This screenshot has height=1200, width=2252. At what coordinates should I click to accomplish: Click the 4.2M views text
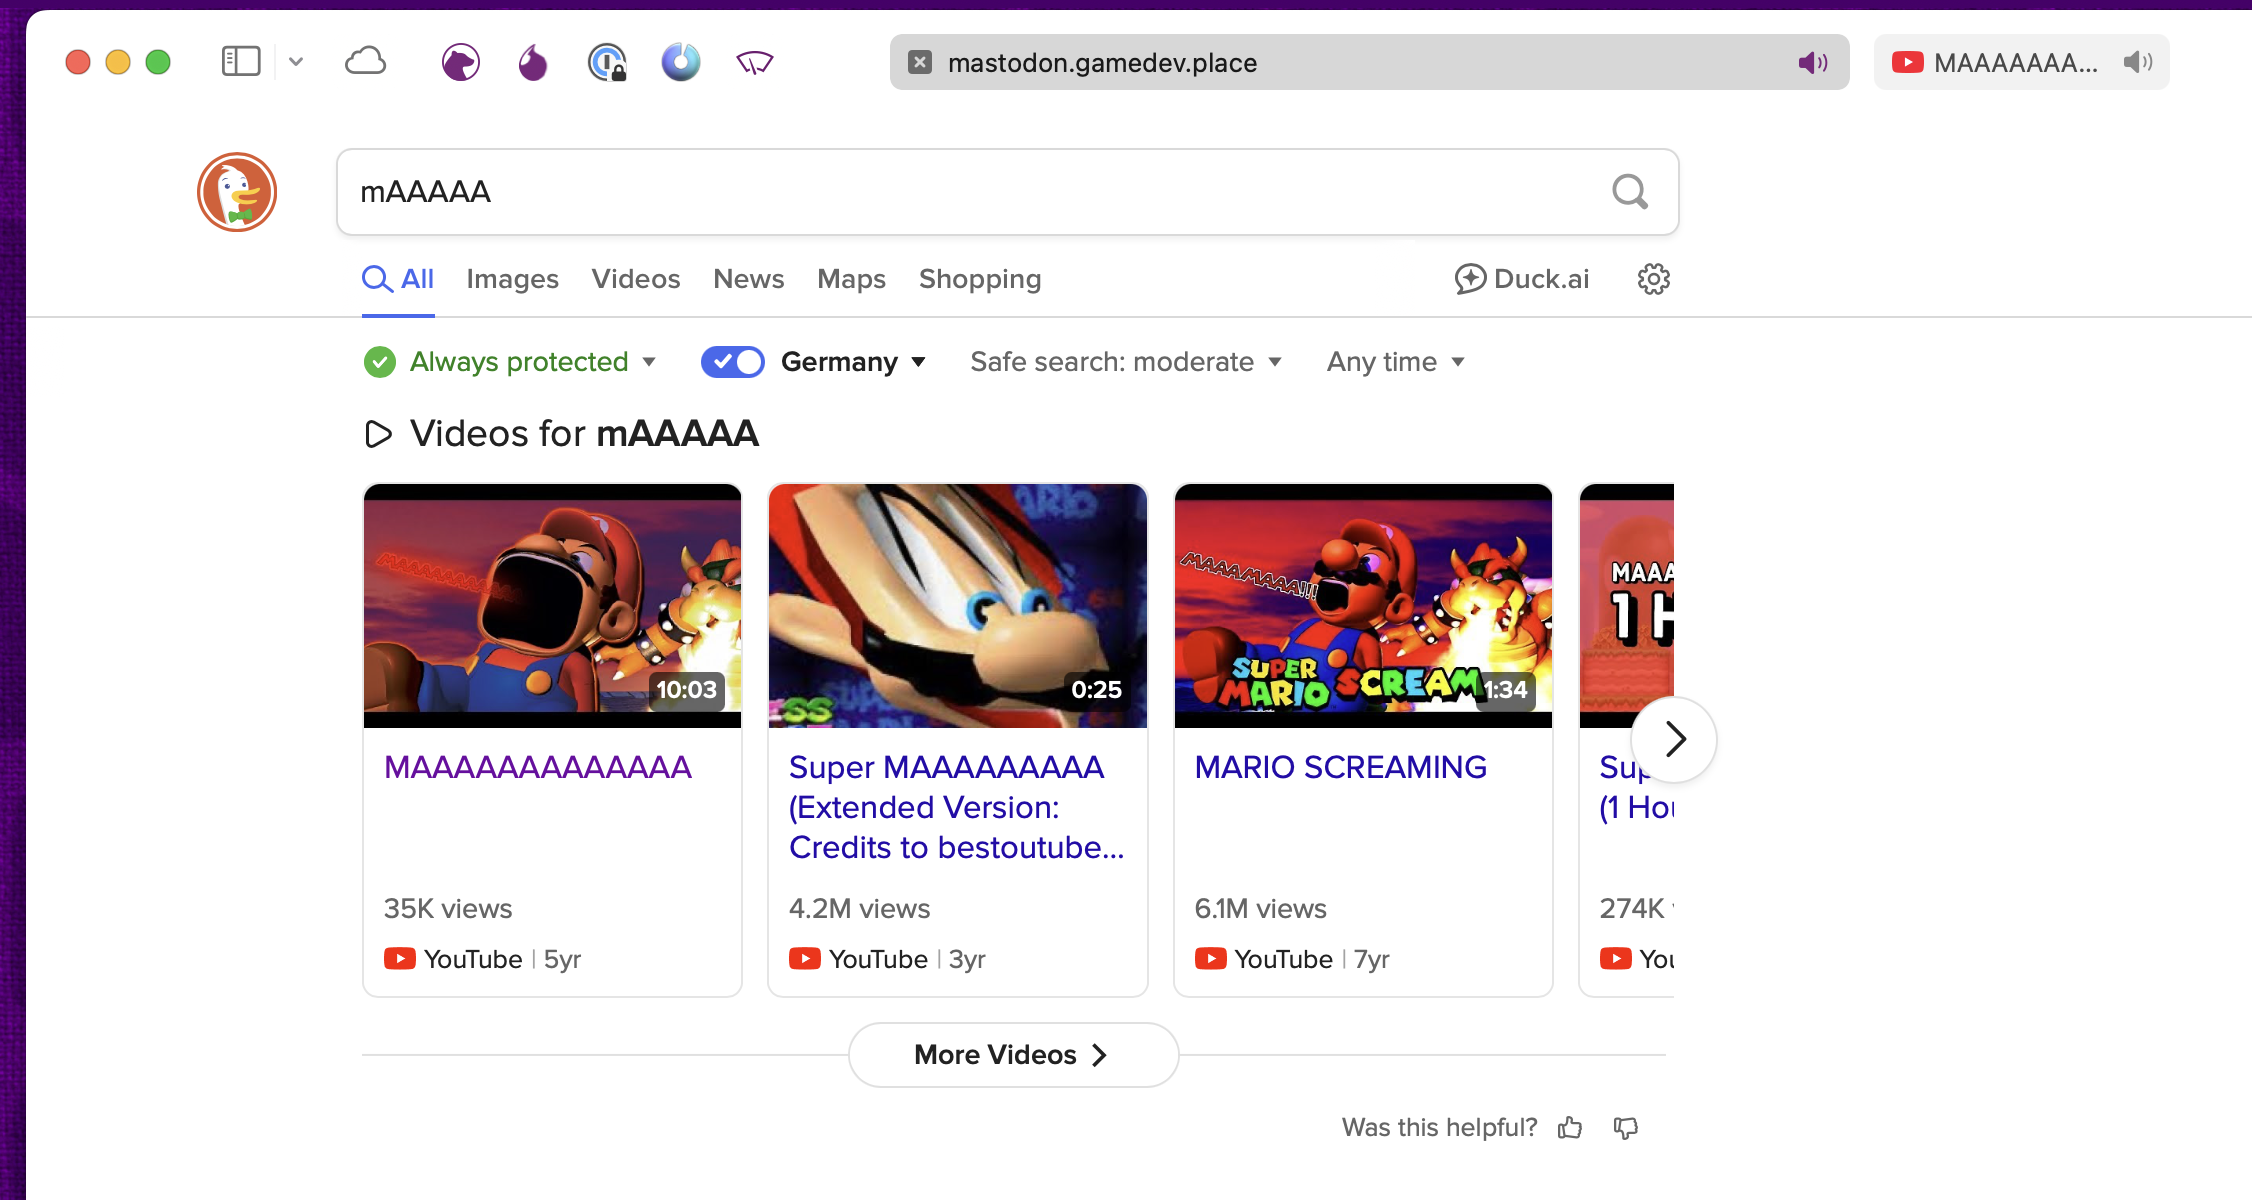tap(860, 909)
